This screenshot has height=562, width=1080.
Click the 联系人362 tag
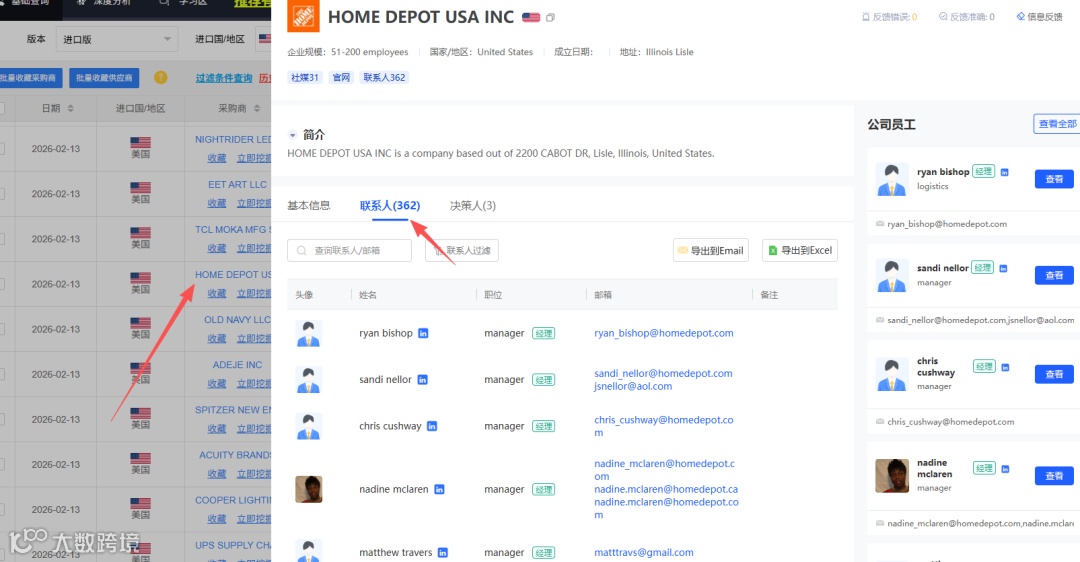[384, 78]
